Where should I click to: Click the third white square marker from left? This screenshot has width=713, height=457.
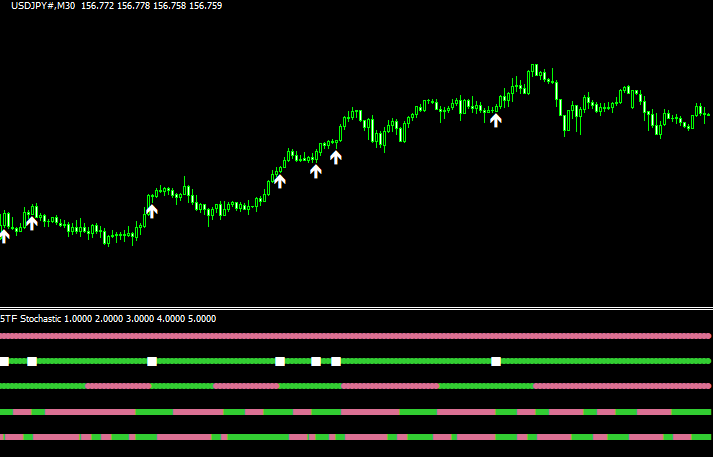click(152, 361)
